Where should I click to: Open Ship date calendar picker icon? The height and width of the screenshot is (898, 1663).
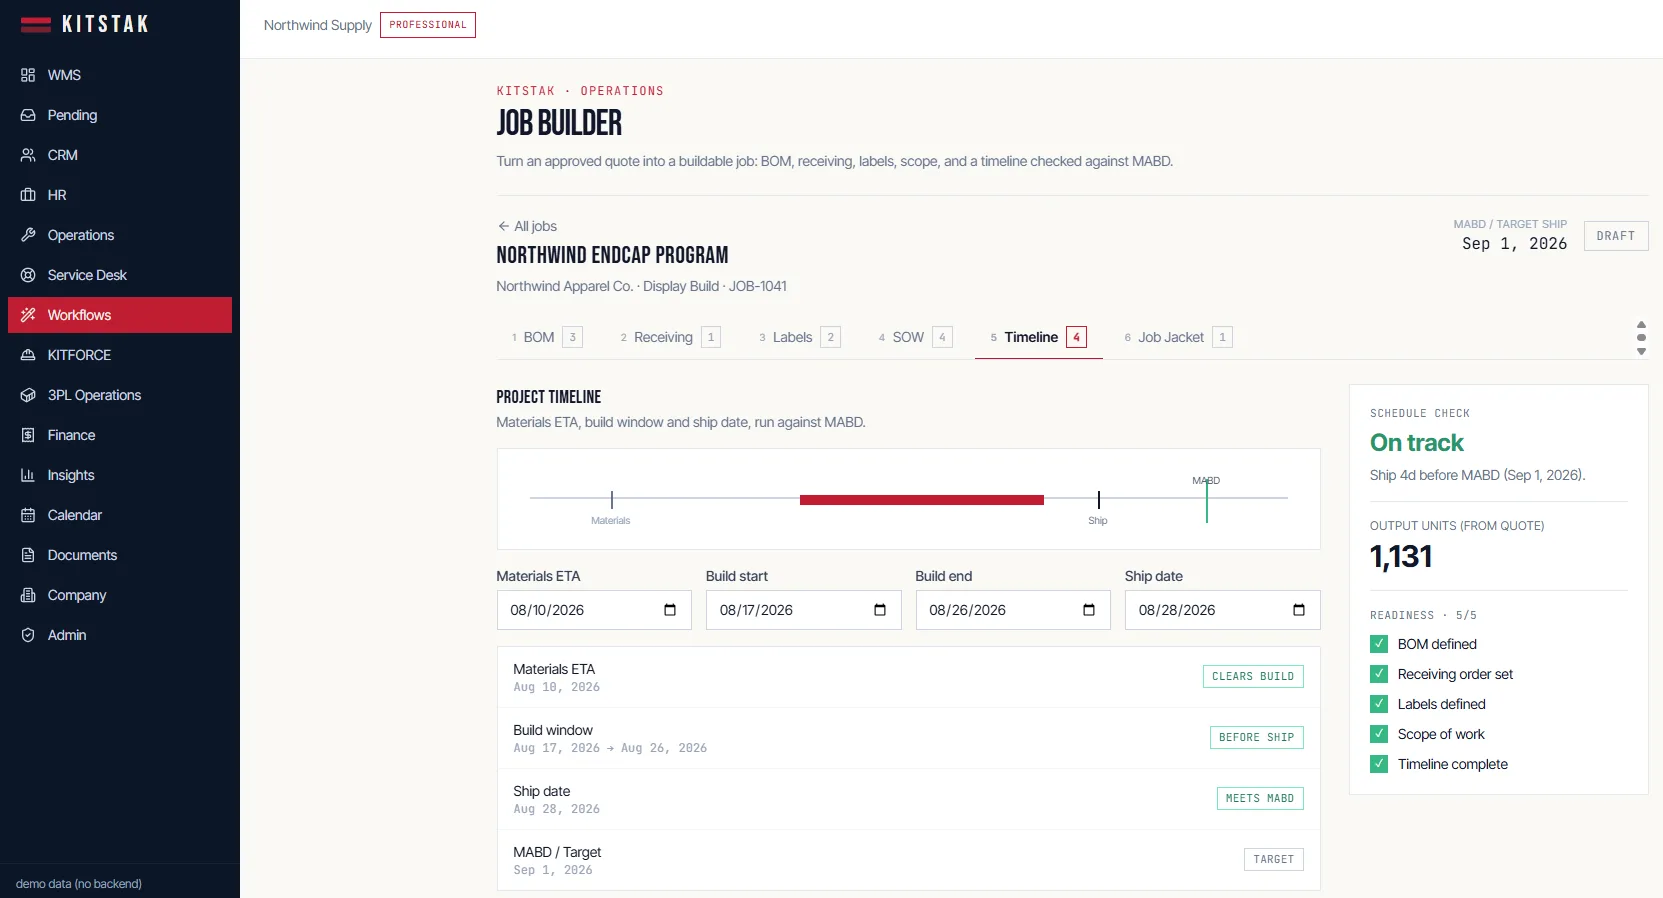point(1299,610)
